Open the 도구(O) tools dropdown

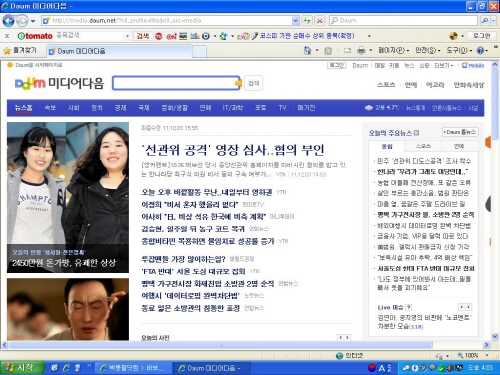[459, 50]
